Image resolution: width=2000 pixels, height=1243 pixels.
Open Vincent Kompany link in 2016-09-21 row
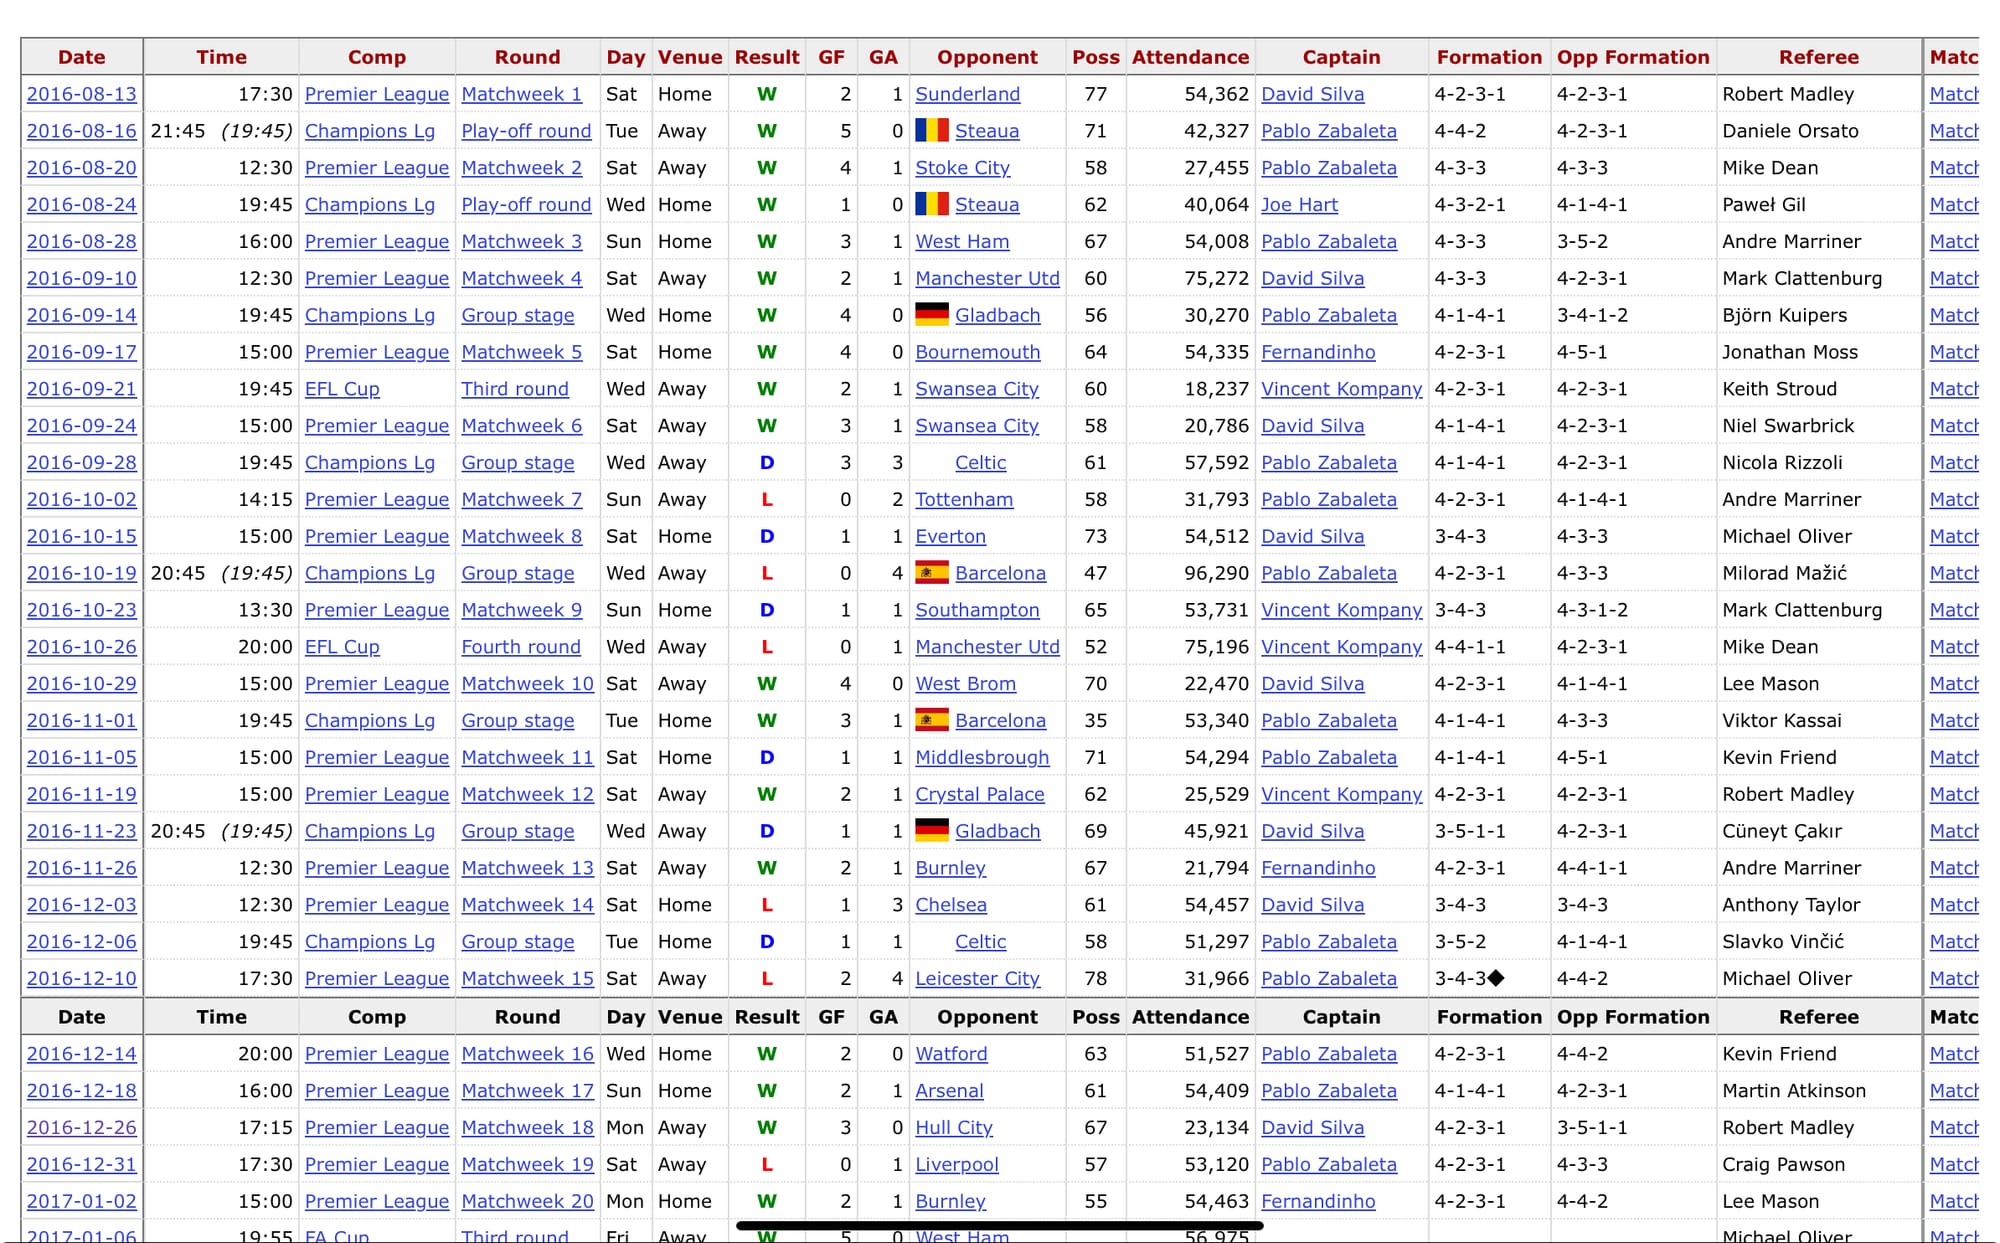click(x=1342, y=389)
